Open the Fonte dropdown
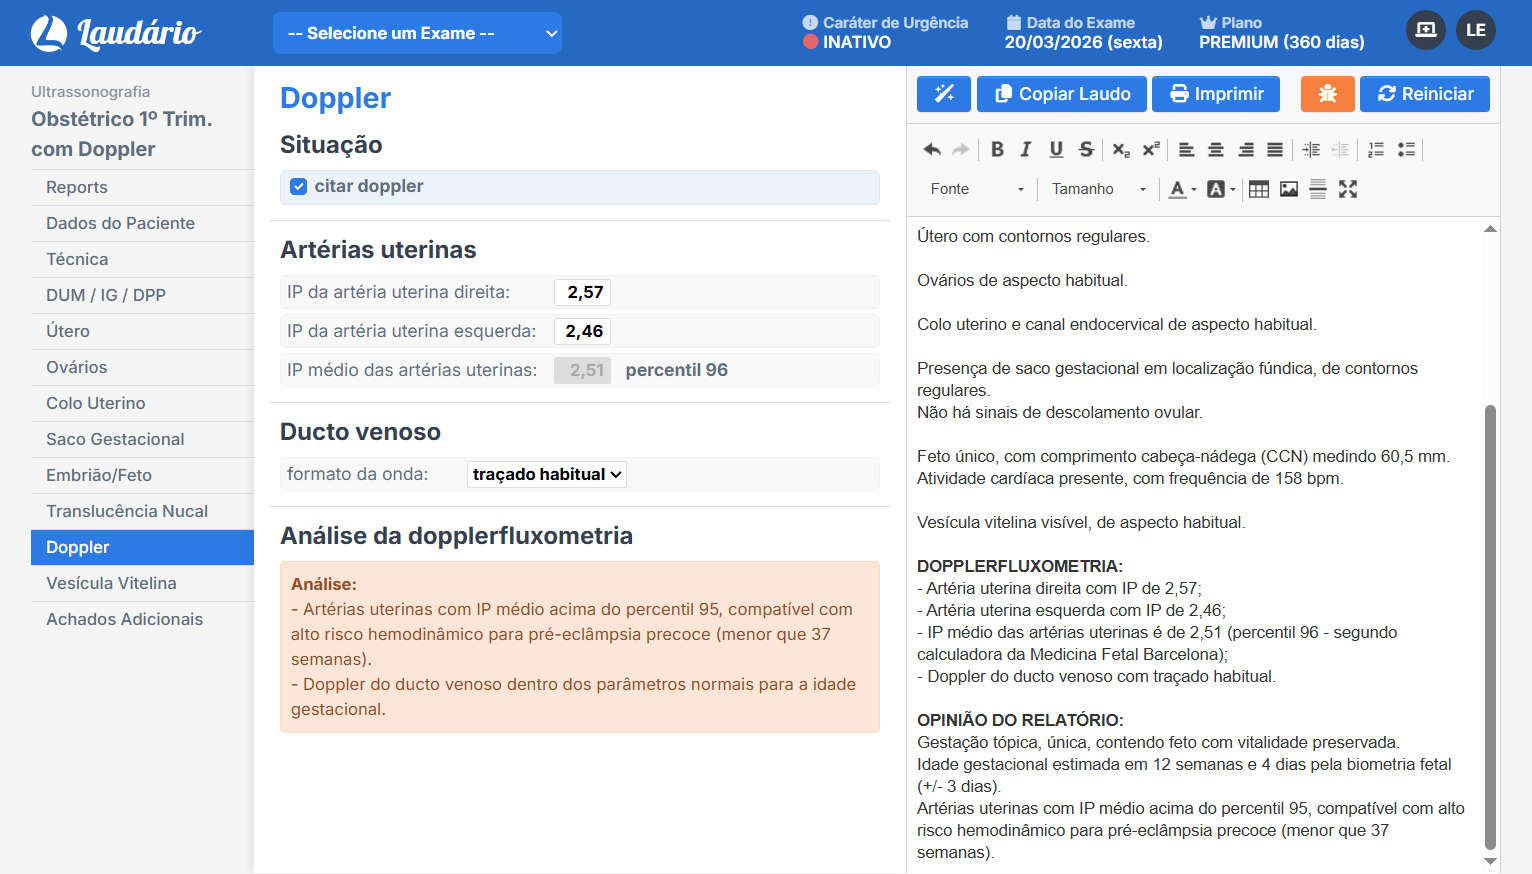Image resolution: width=1532 pixels, height=874 pixels. point(975,188)
